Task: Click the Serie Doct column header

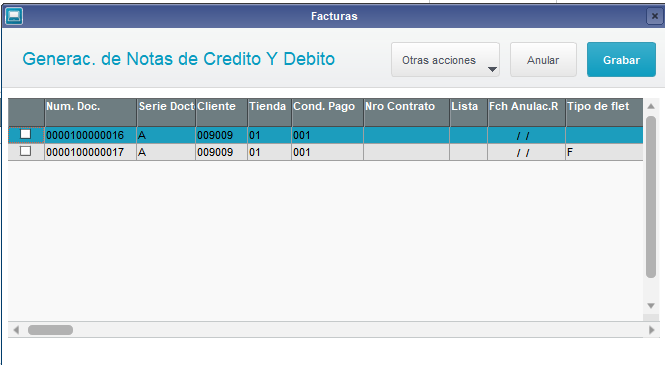Action: point(166,112)
